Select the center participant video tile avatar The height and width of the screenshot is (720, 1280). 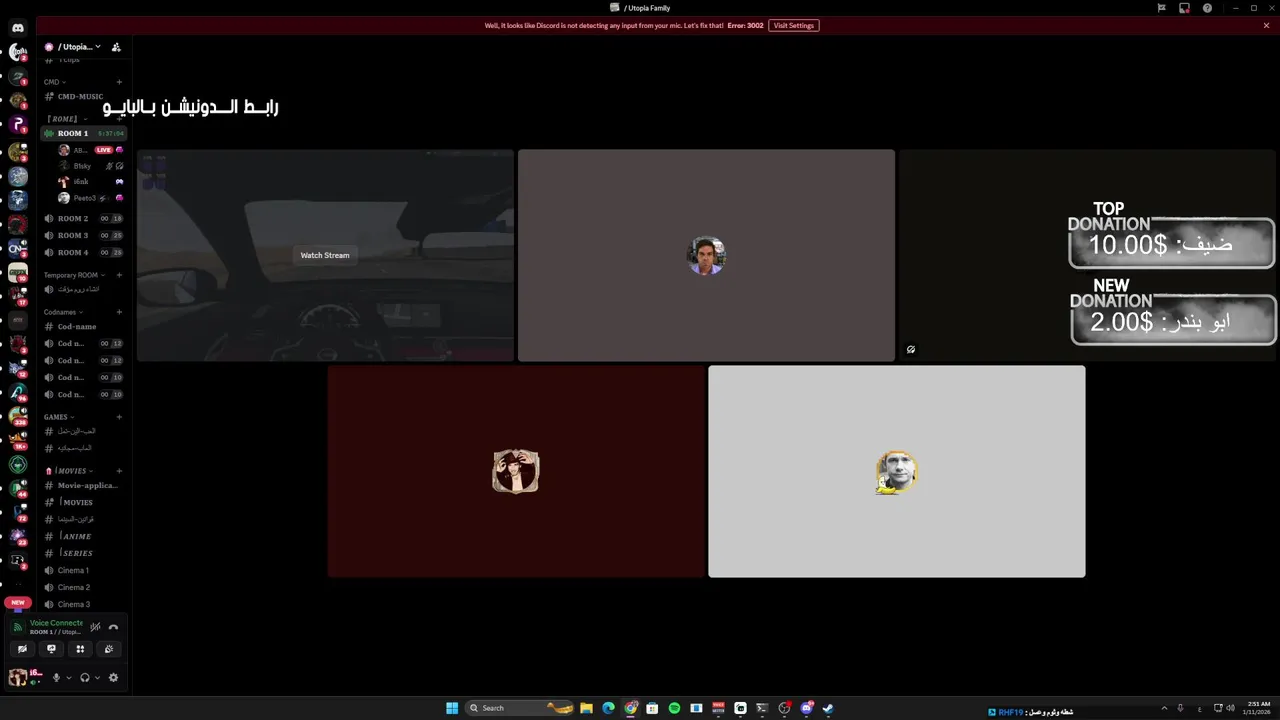click(706, 255)
